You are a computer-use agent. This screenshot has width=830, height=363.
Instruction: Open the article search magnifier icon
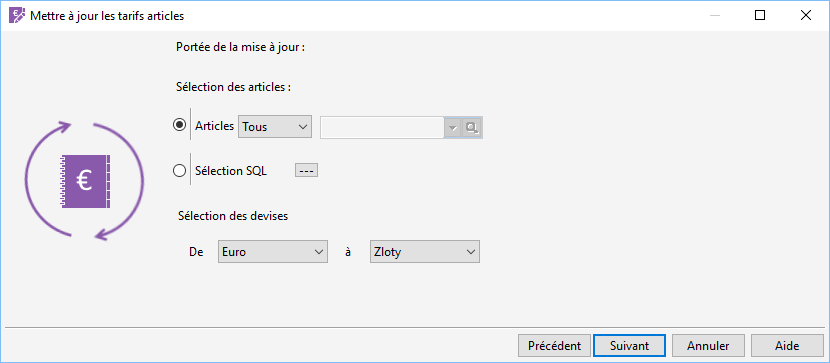pyautogui.click(x=473, y=128)
